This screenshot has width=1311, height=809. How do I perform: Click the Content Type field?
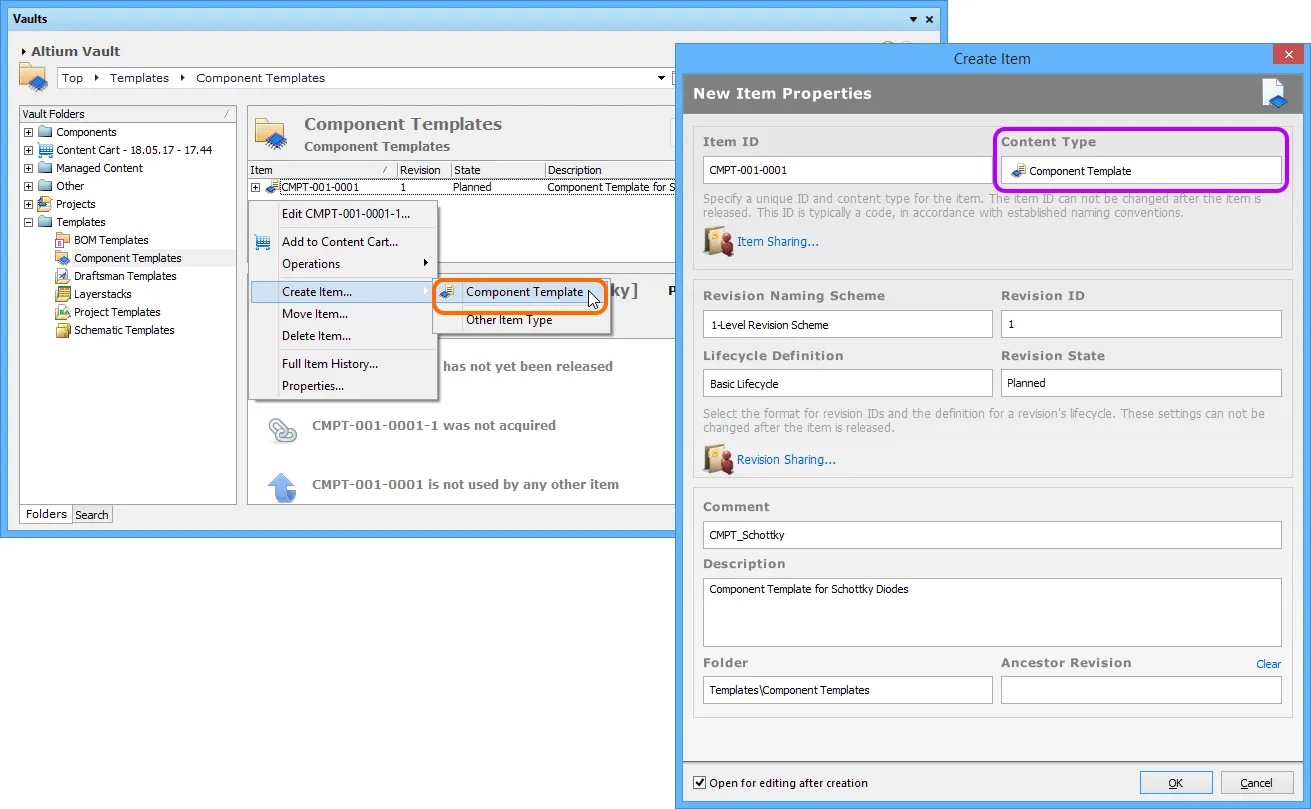pos(1141,171)
